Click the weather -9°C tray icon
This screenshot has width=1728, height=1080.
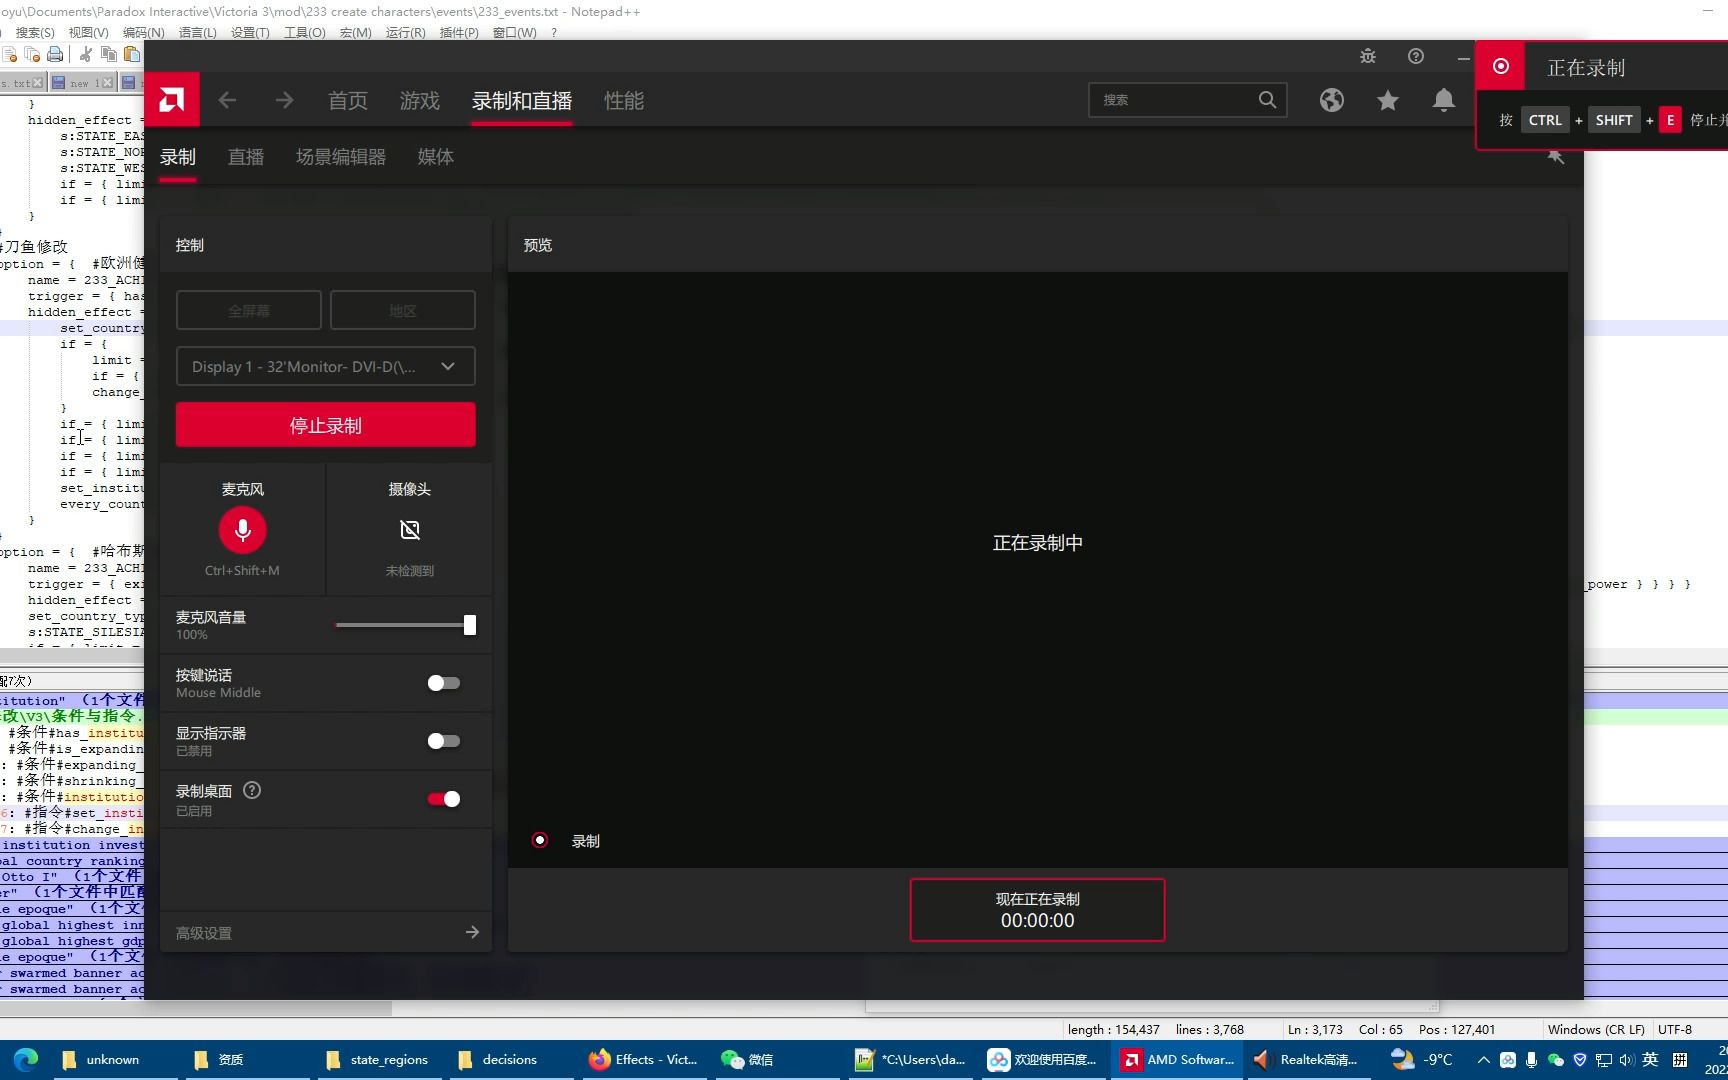[x=1423, y=1059]
